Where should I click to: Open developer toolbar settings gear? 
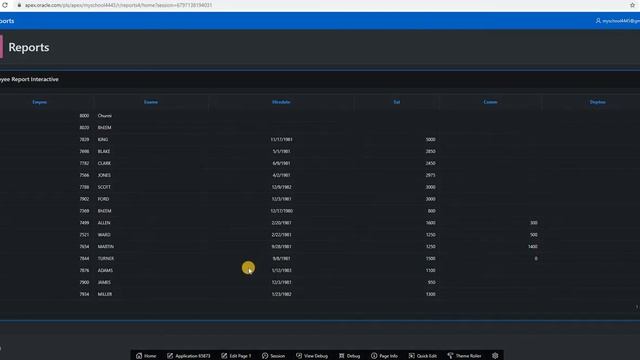495,356
